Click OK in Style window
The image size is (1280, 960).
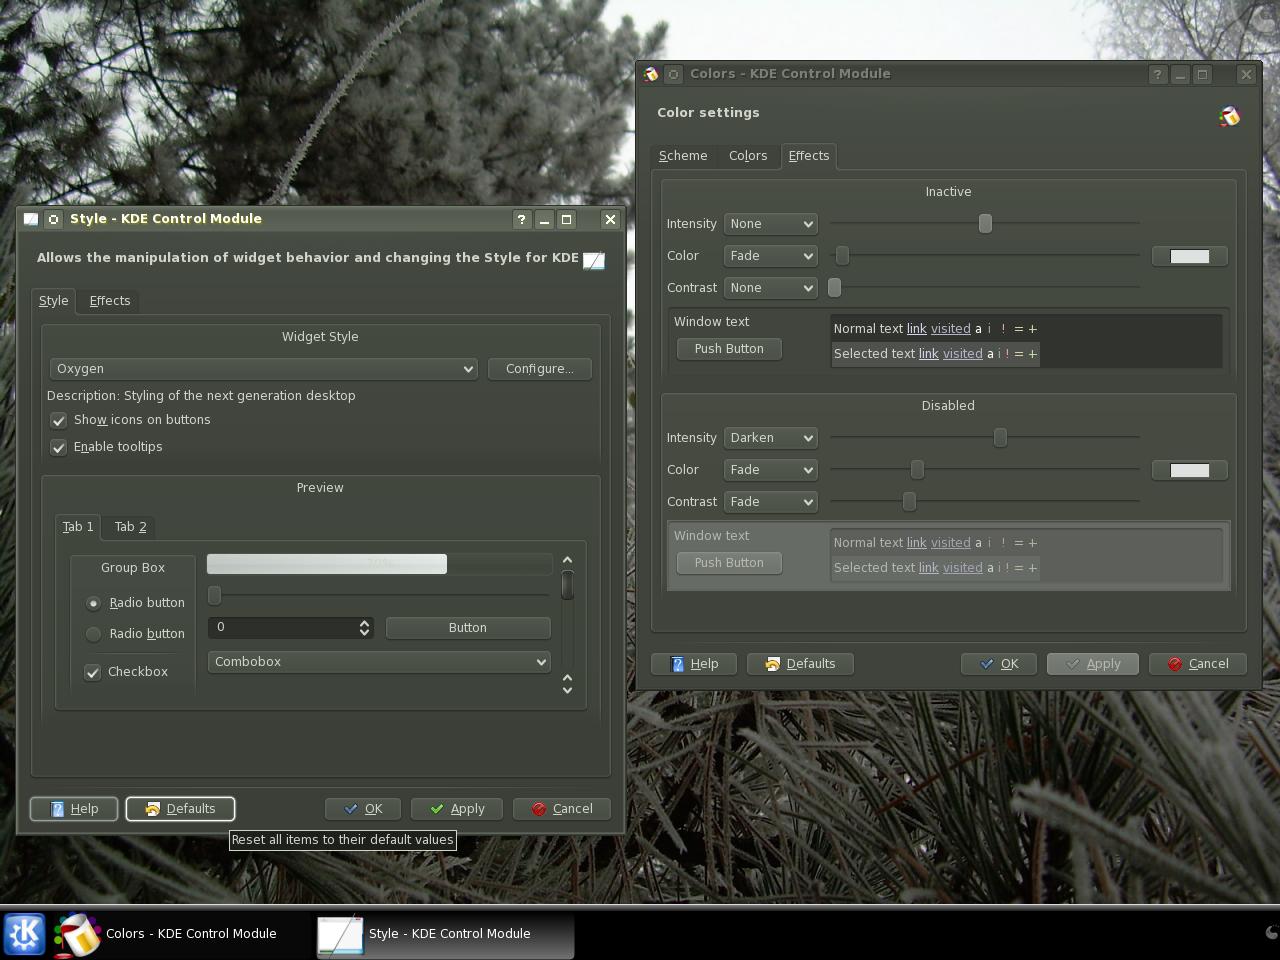[363, 809]
